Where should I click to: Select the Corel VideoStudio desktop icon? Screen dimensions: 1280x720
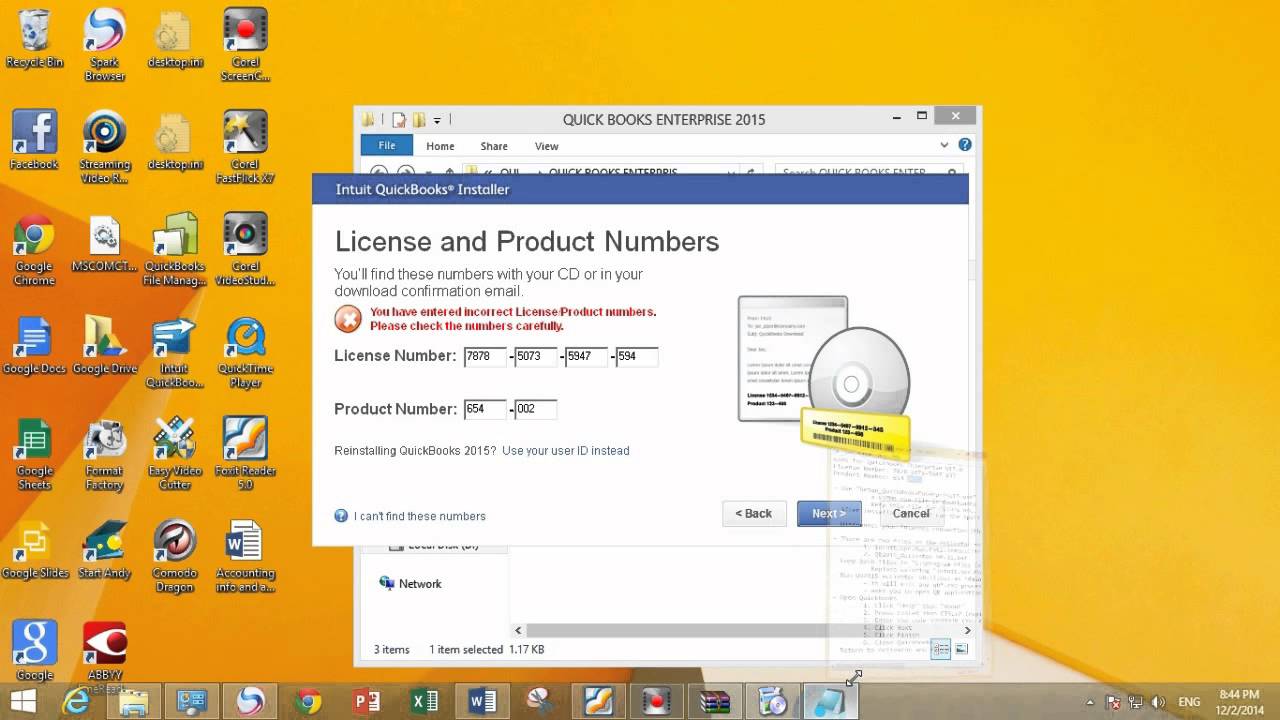coord(245,249)
